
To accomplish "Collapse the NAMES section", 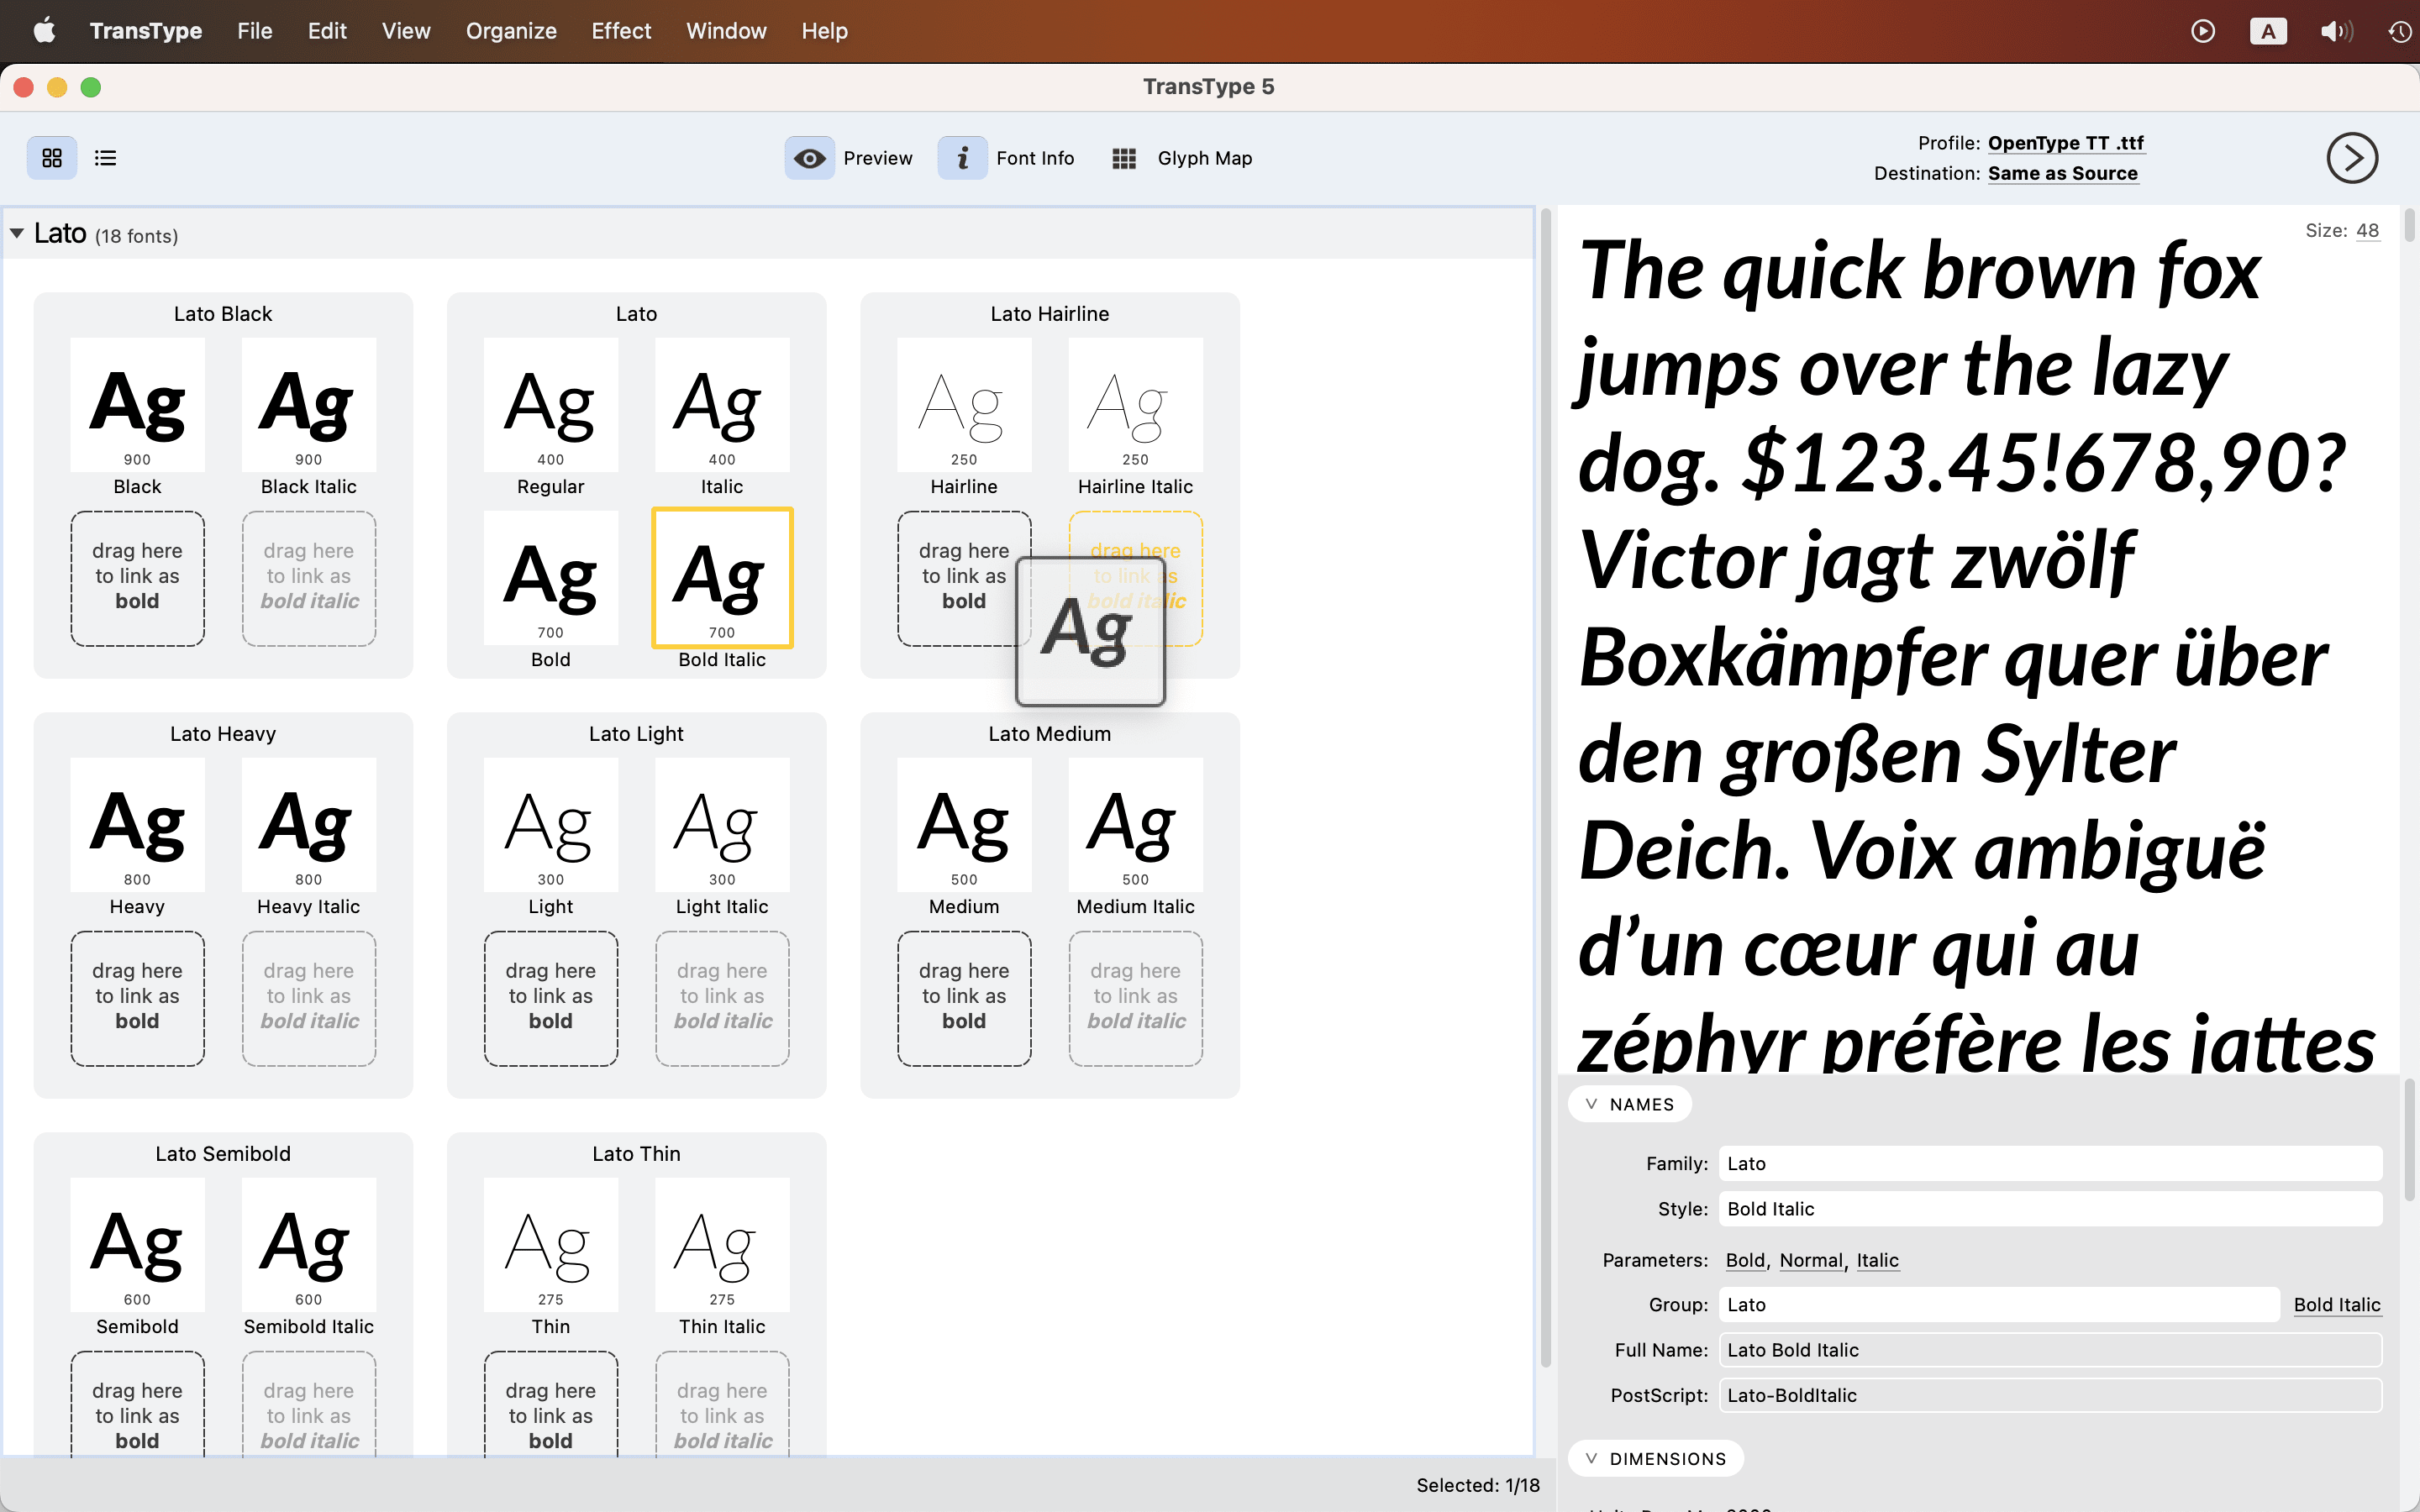I will [x=1630, y=1104].
